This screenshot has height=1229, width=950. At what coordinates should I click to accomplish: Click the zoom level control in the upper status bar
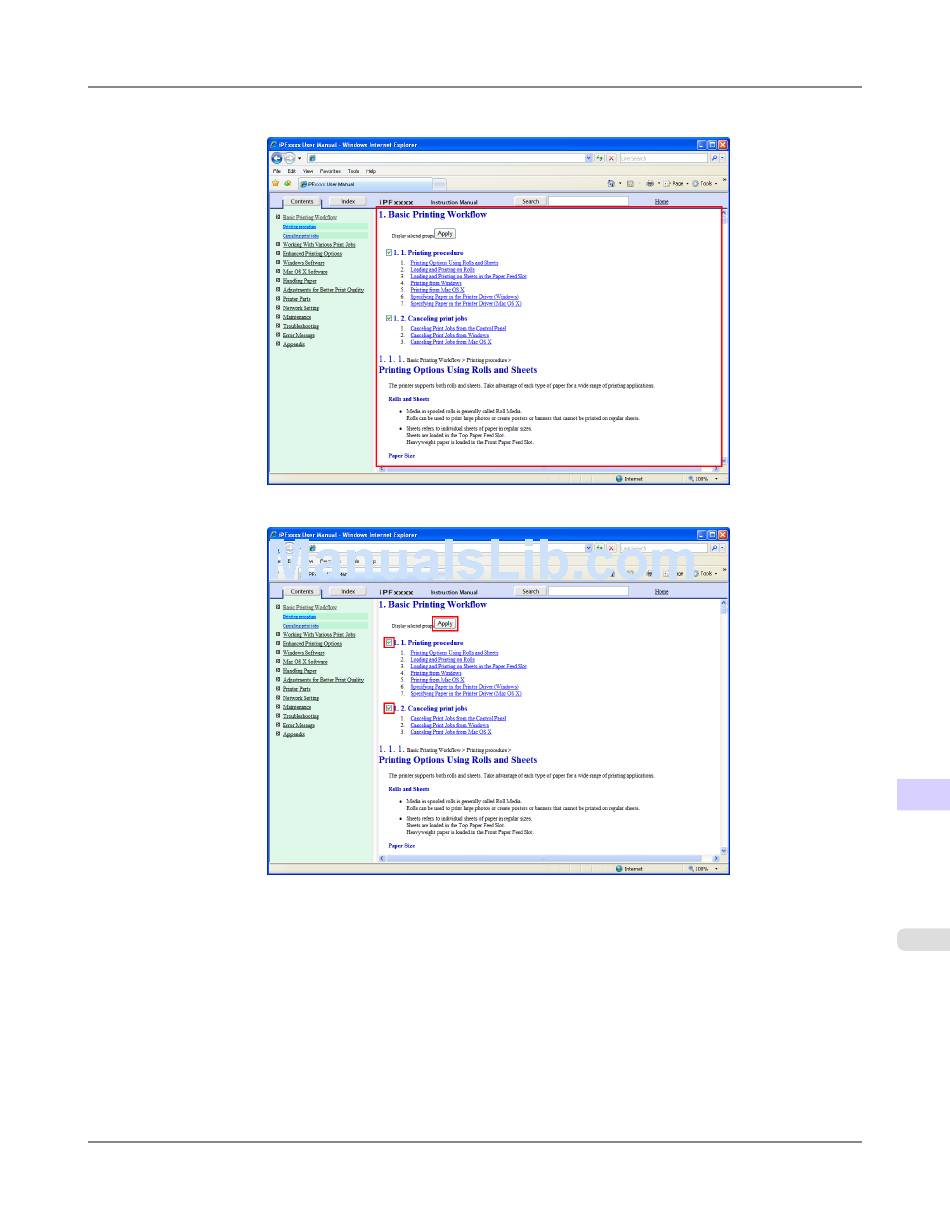(702, 479)
